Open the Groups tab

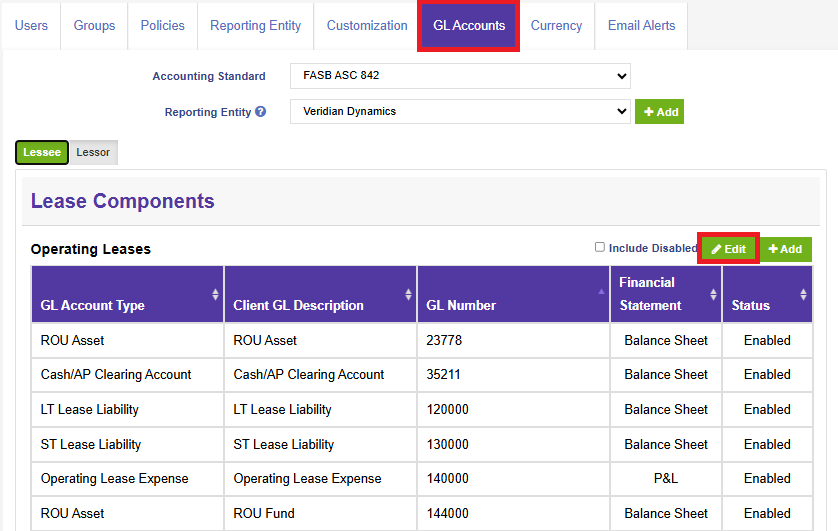[94, 26]
